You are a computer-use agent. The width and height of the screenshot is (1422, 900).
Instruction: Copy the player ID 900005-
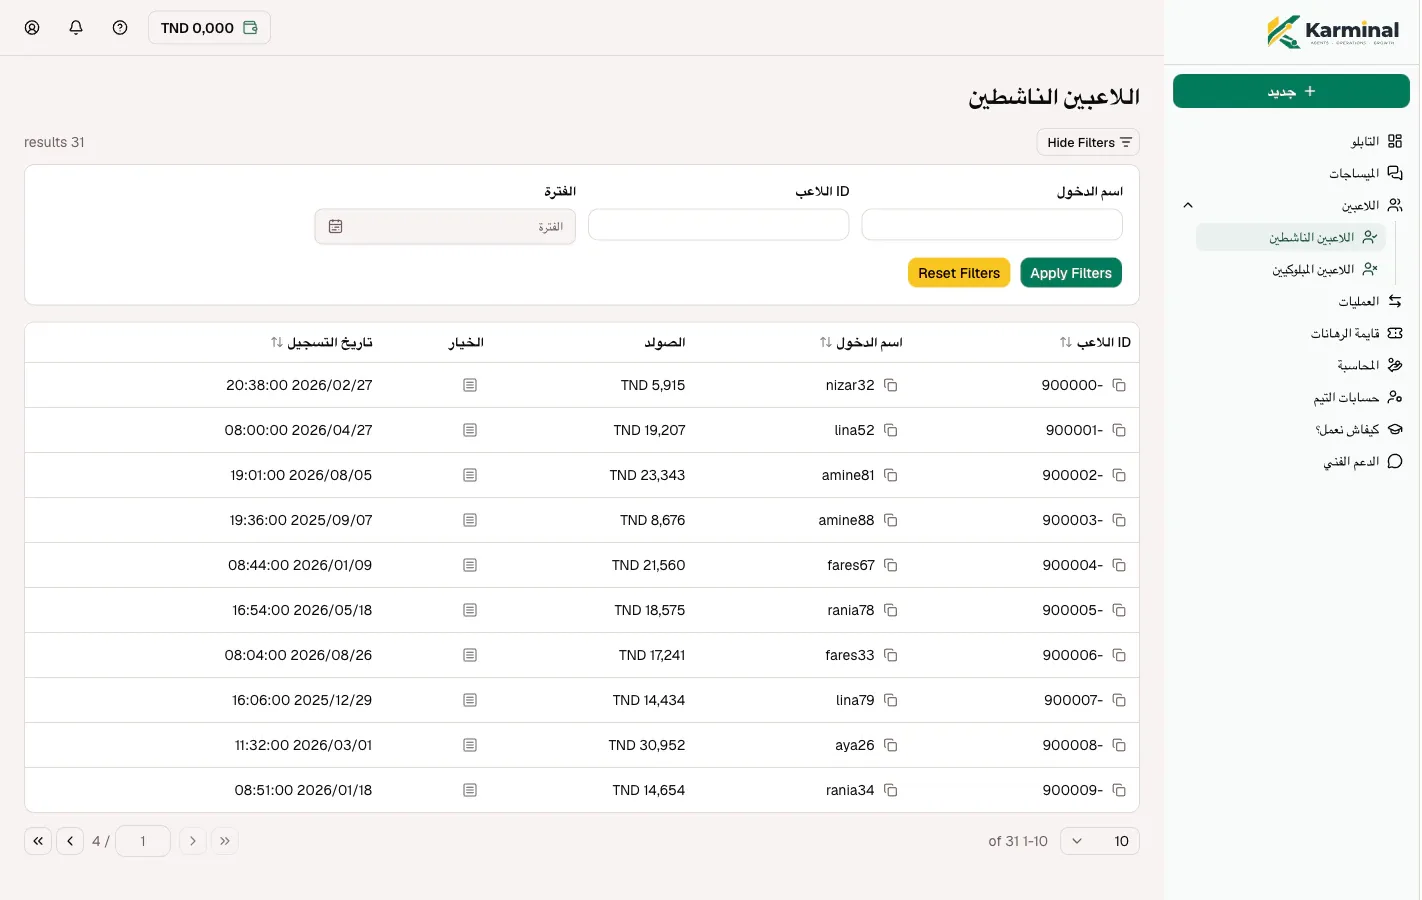[1119, 610]
